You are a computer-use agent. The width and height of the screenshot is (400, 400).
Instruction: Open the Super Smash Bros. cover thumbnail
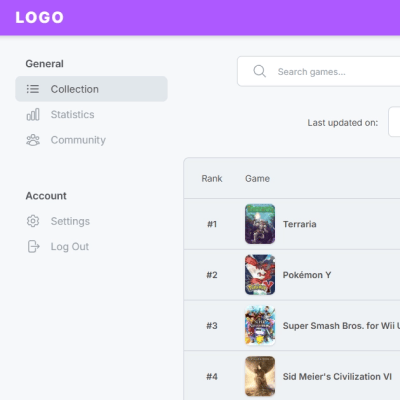260,325
